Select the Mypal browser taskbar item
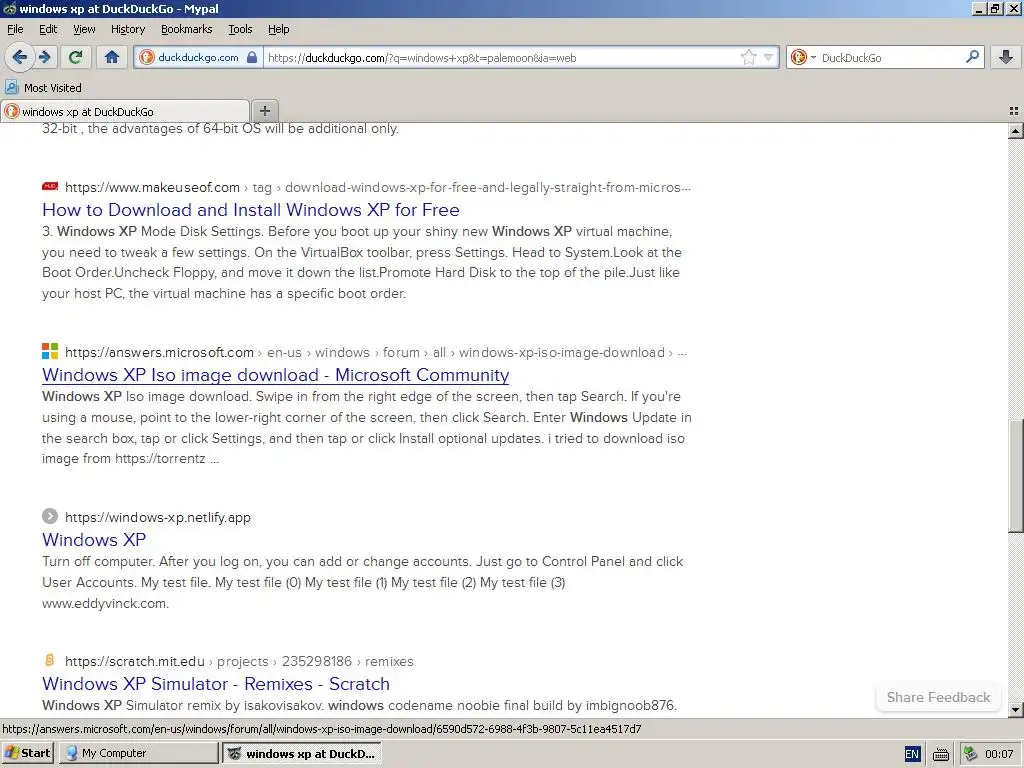1024x768 pixels. pyautogui.click(x=302, y=753)
